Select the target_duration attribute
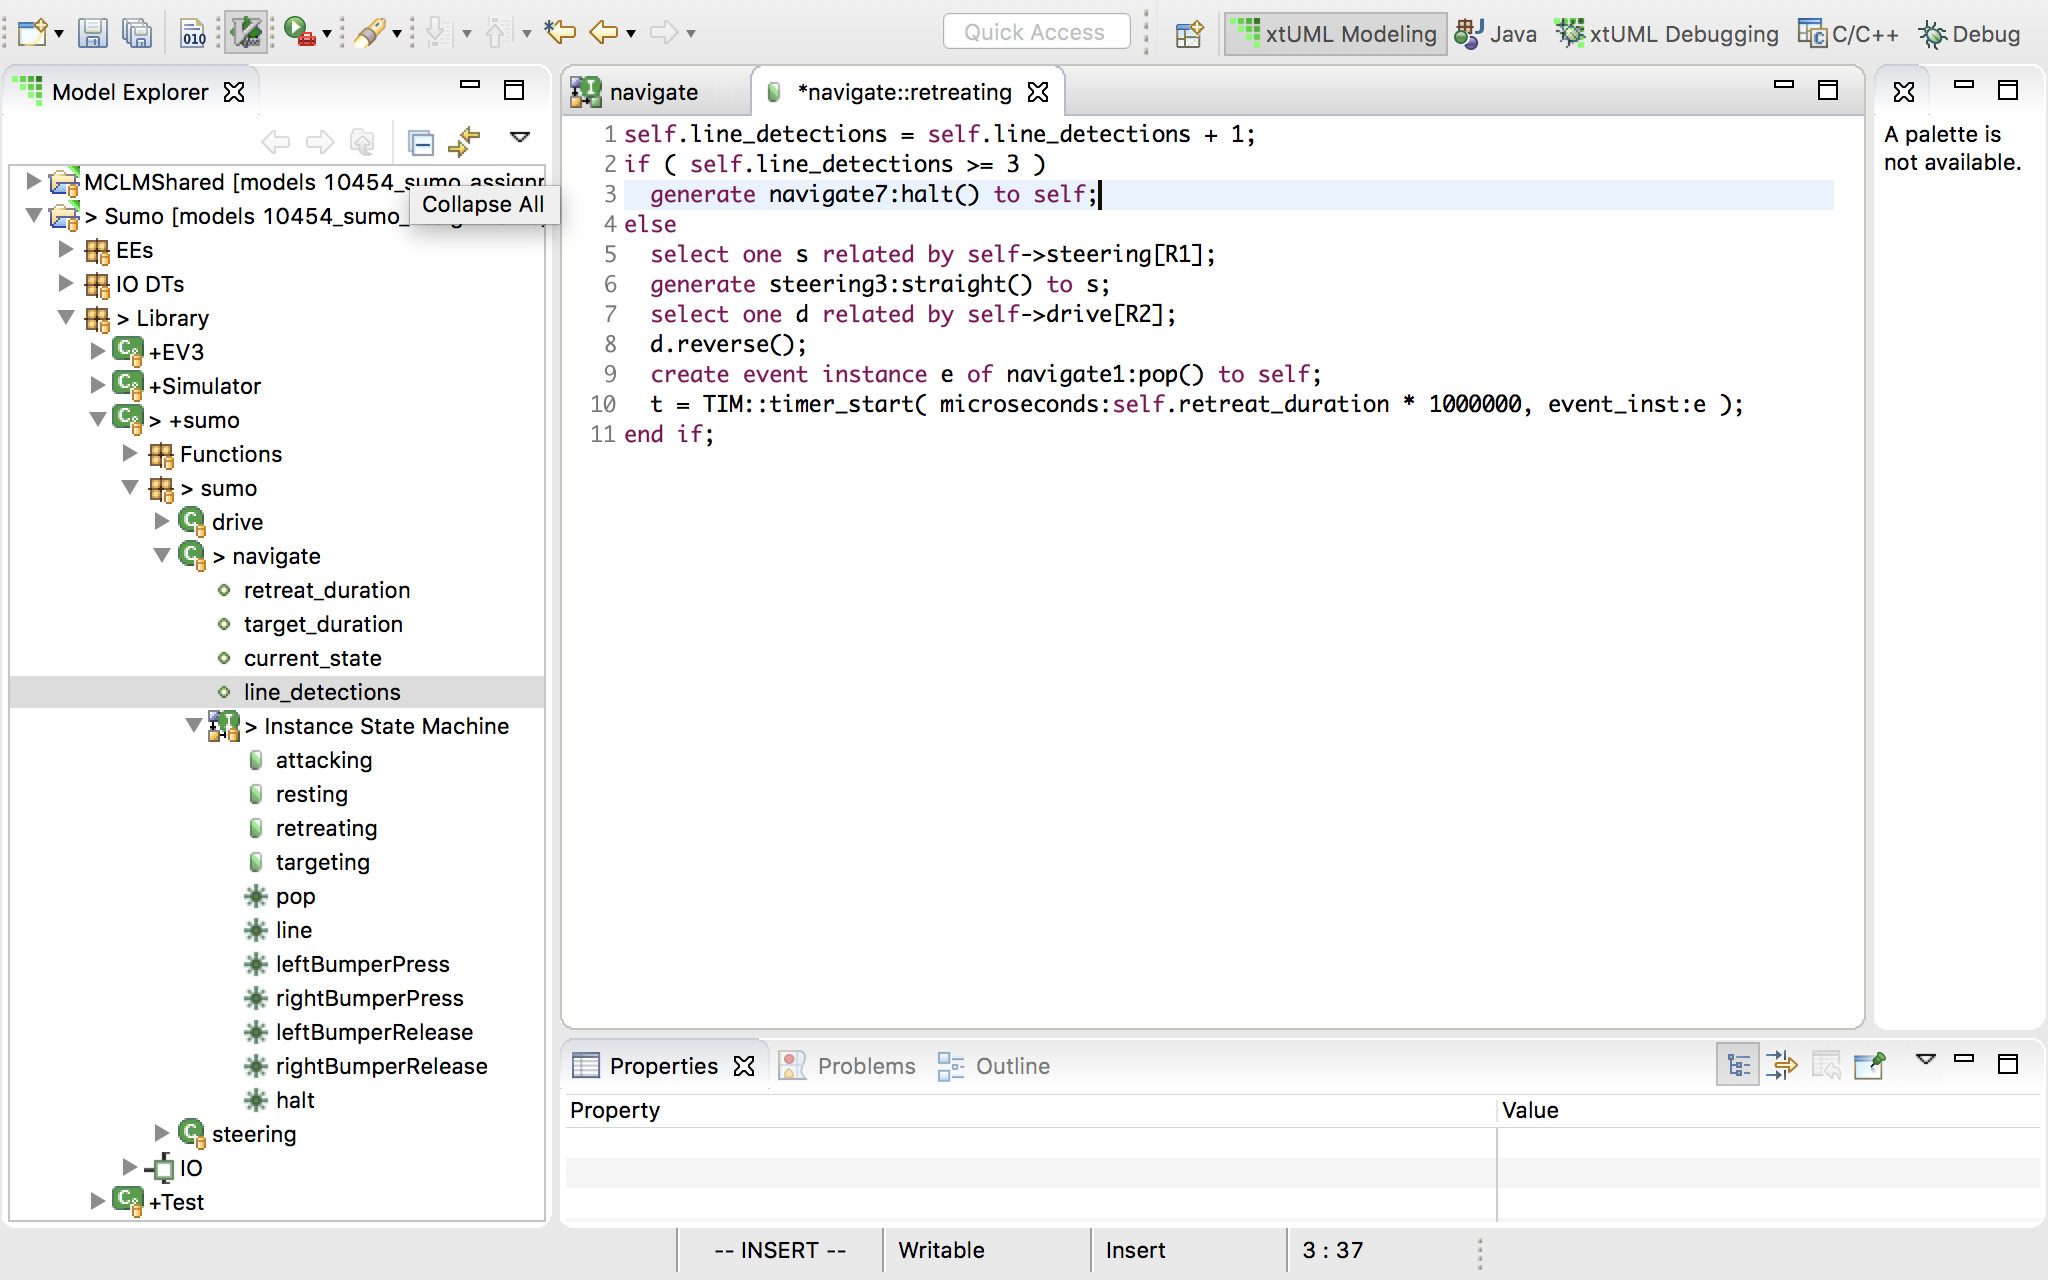 pos(323,624)
